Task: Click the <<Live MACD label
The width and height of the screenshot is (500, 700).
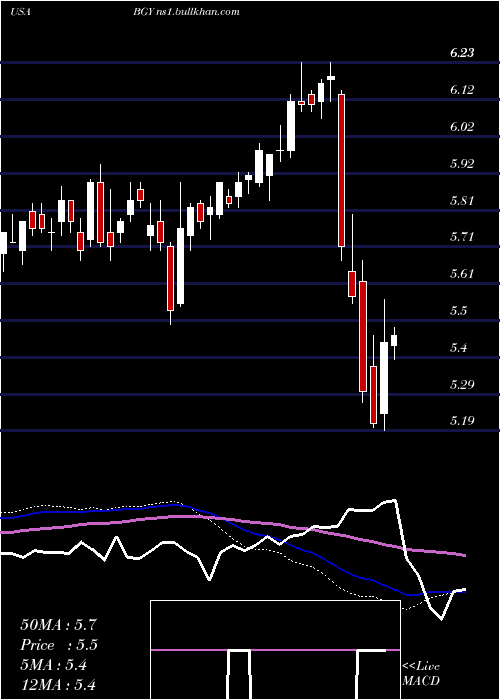Action: [421, 674]
